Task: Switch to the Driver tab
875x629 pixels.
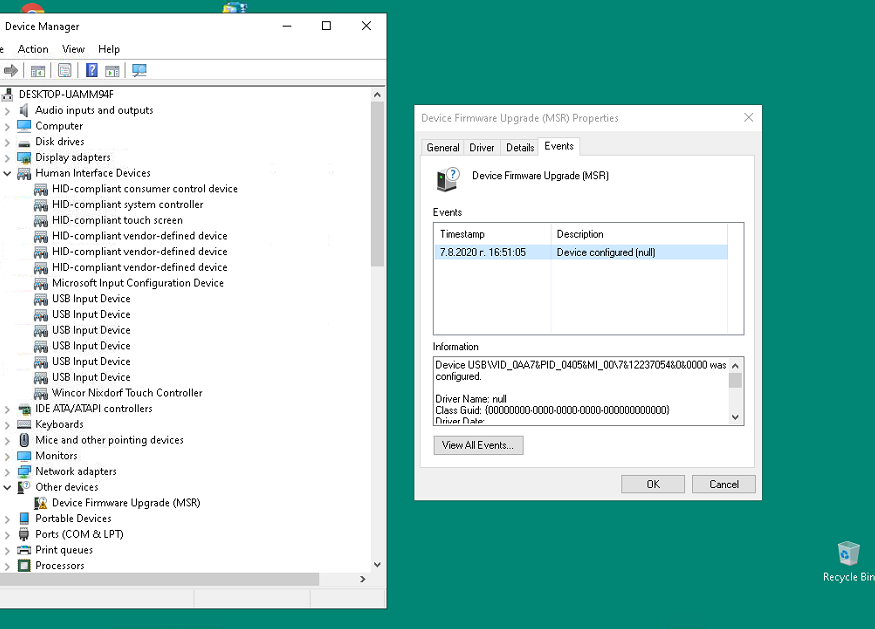Action: (x=482, y=147)
